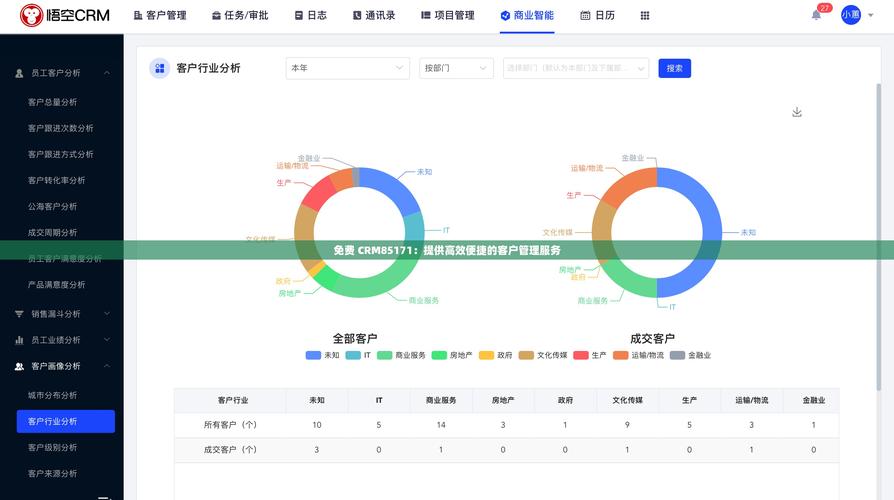Toggle the 房地产 legend swatch

click(439, 355)
